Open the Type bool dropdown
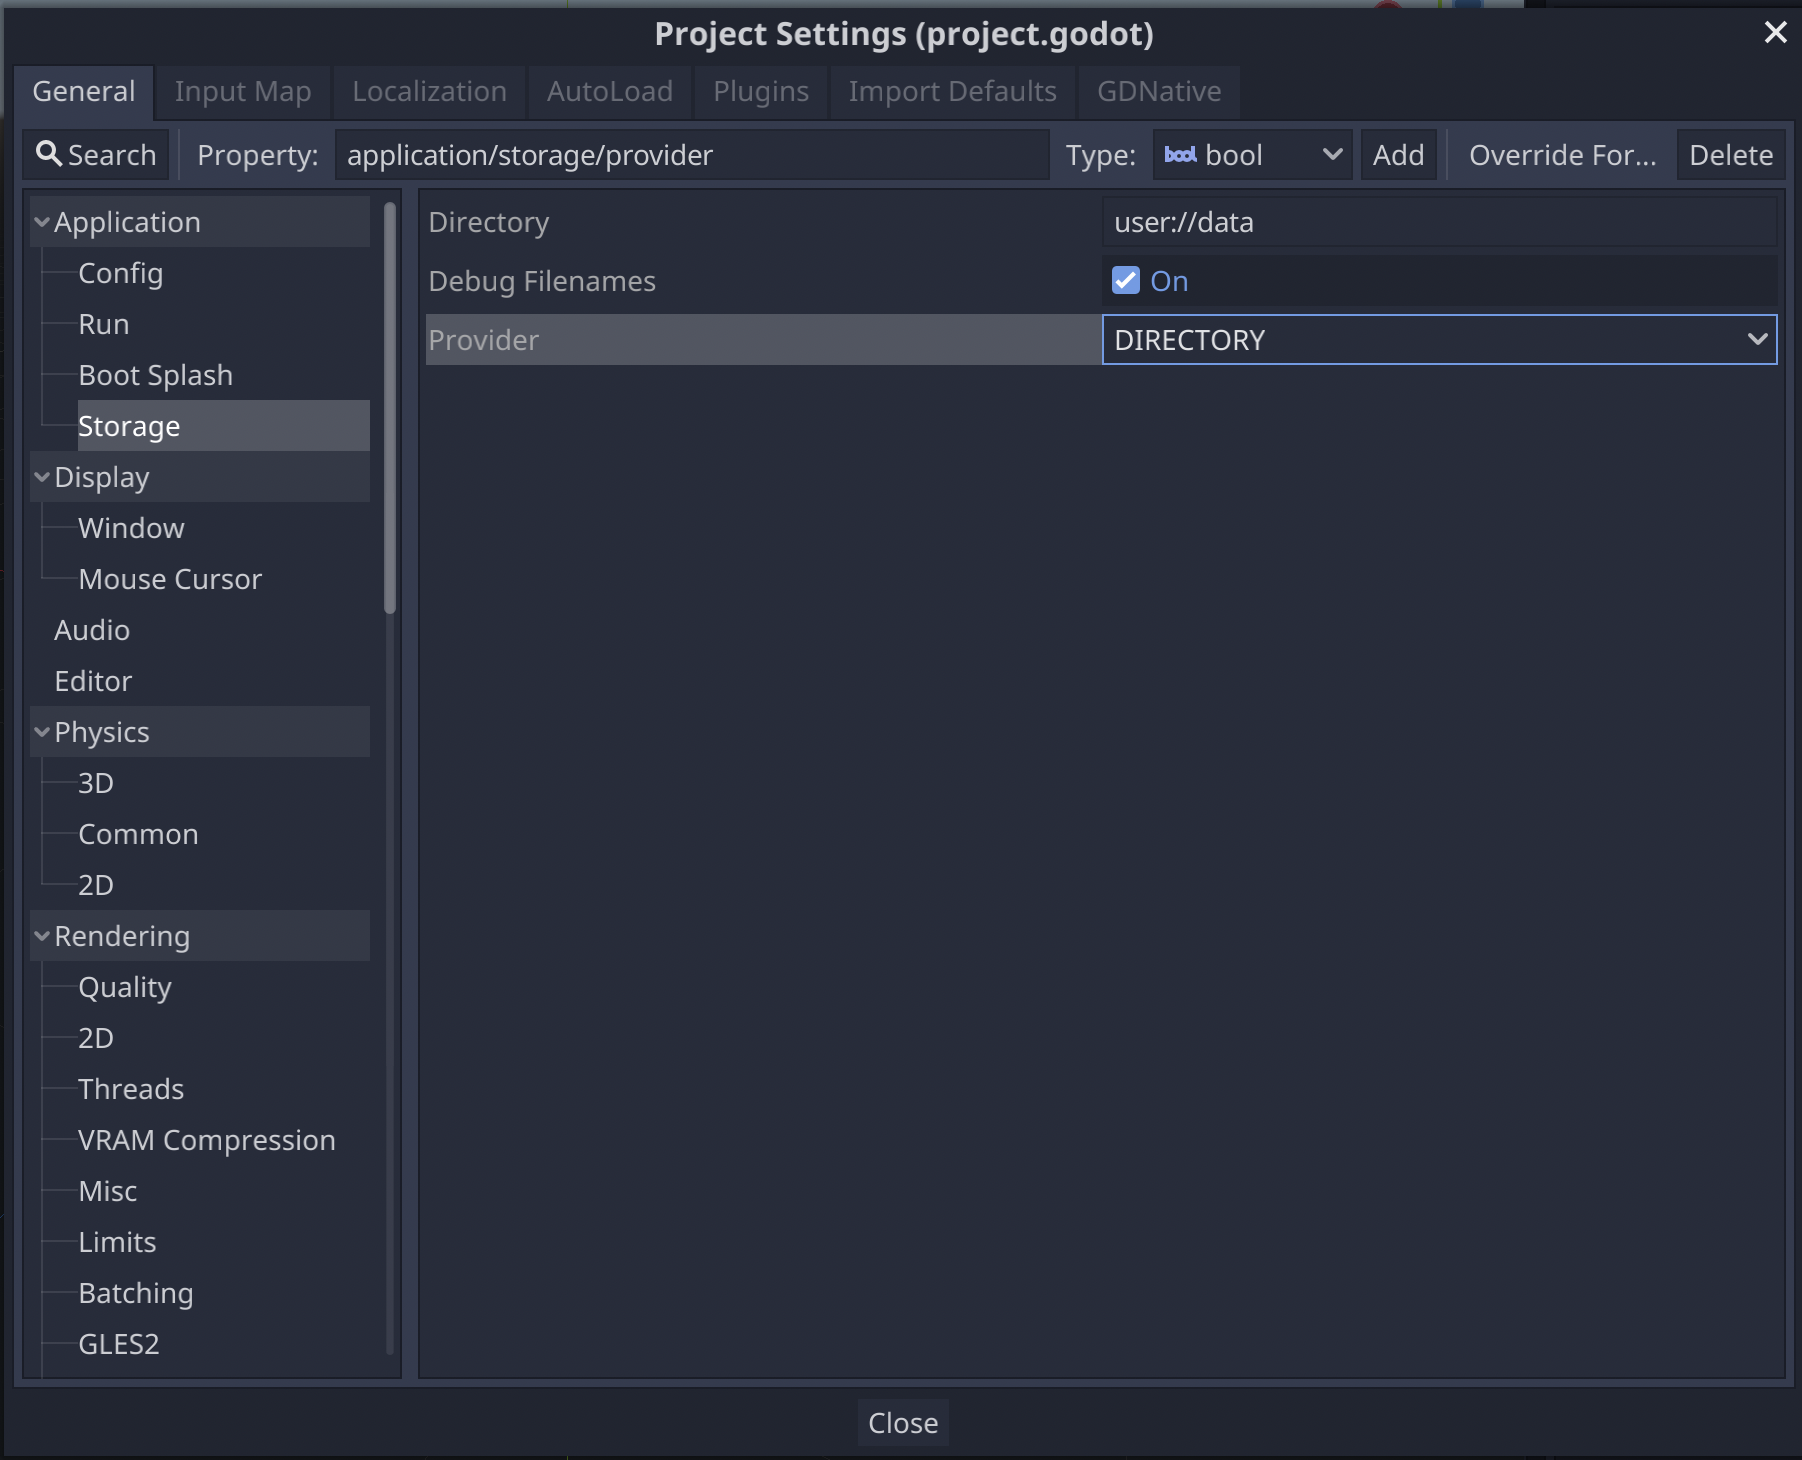Screen dimensions: 1802x1460 (1252, 155)
